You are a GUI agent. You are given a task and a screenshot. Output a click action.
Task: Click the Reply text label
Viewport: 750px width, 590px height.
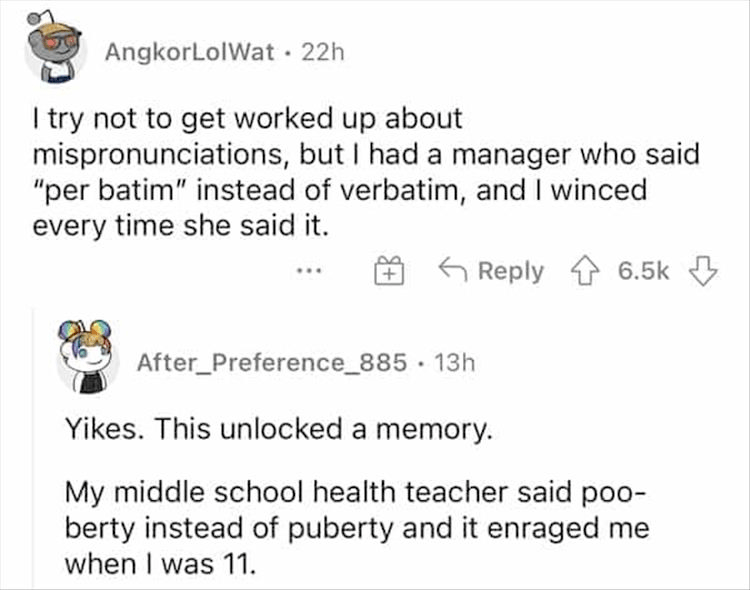[x=510, y=271]
